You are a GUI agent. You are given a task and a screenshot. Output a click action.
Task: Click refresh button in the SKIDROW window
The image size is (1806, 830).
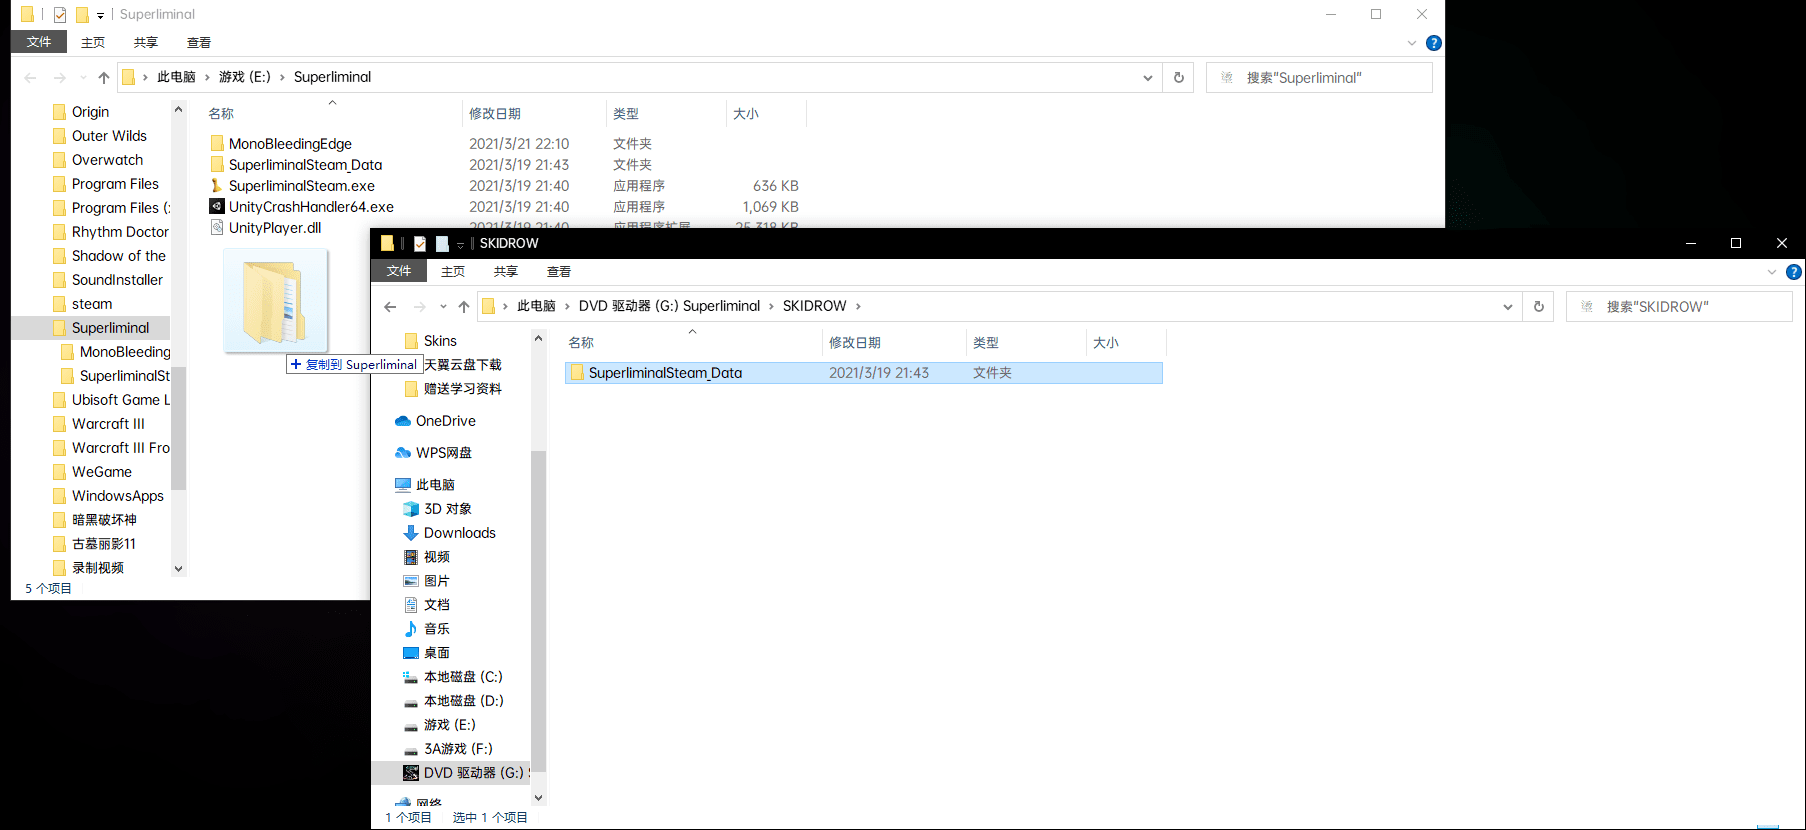coord(1539,307)
